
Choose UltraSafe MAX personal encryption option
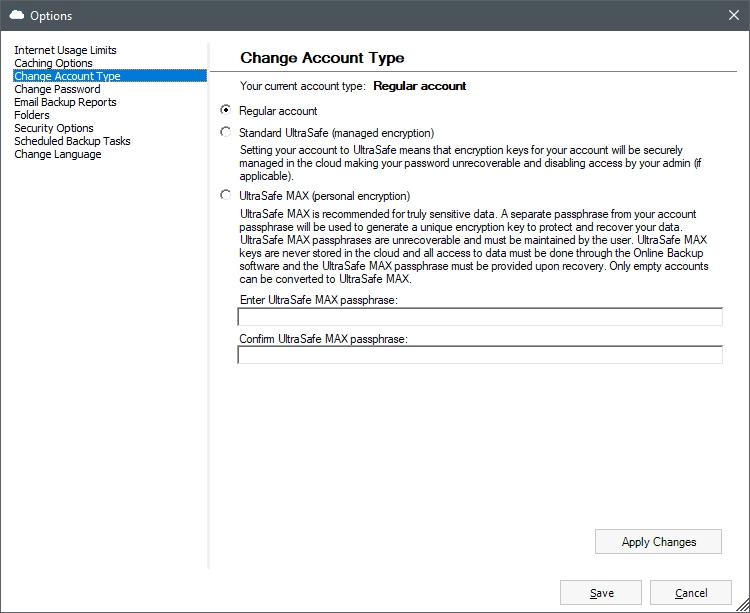point(225,195)
